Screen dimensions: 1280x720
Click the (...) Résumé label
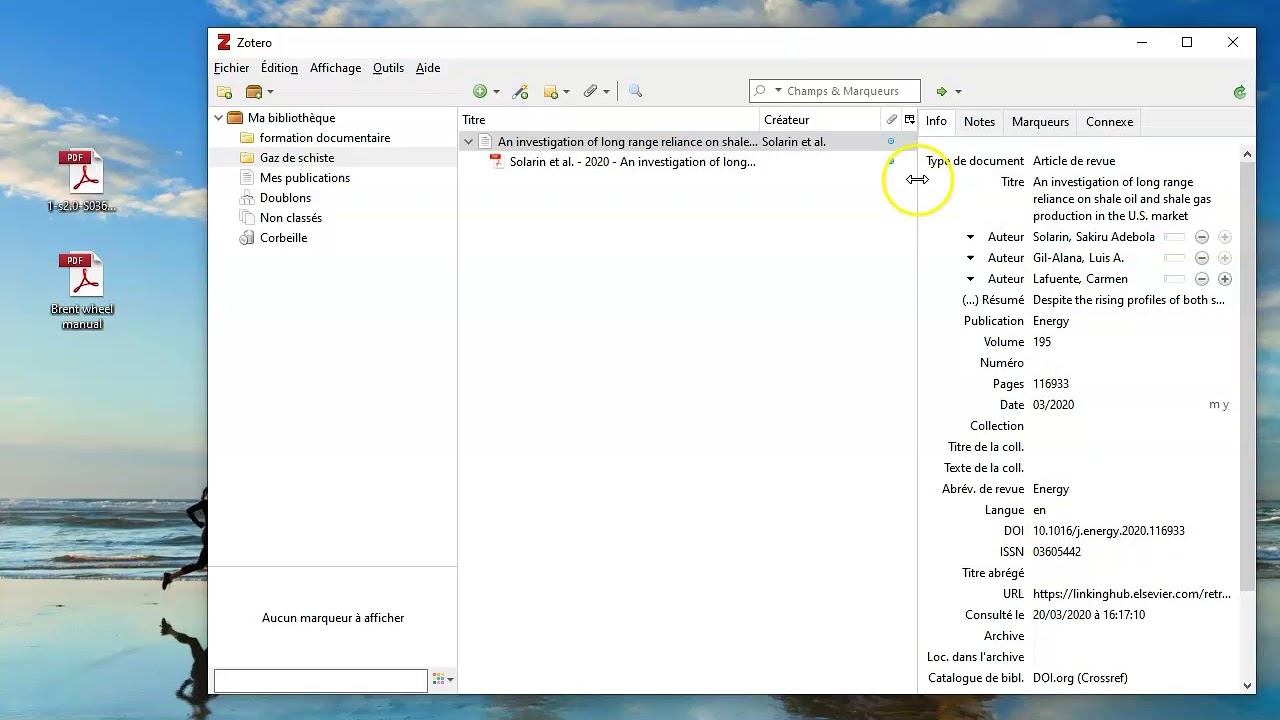pyautogui.click(x=993, y=300)
